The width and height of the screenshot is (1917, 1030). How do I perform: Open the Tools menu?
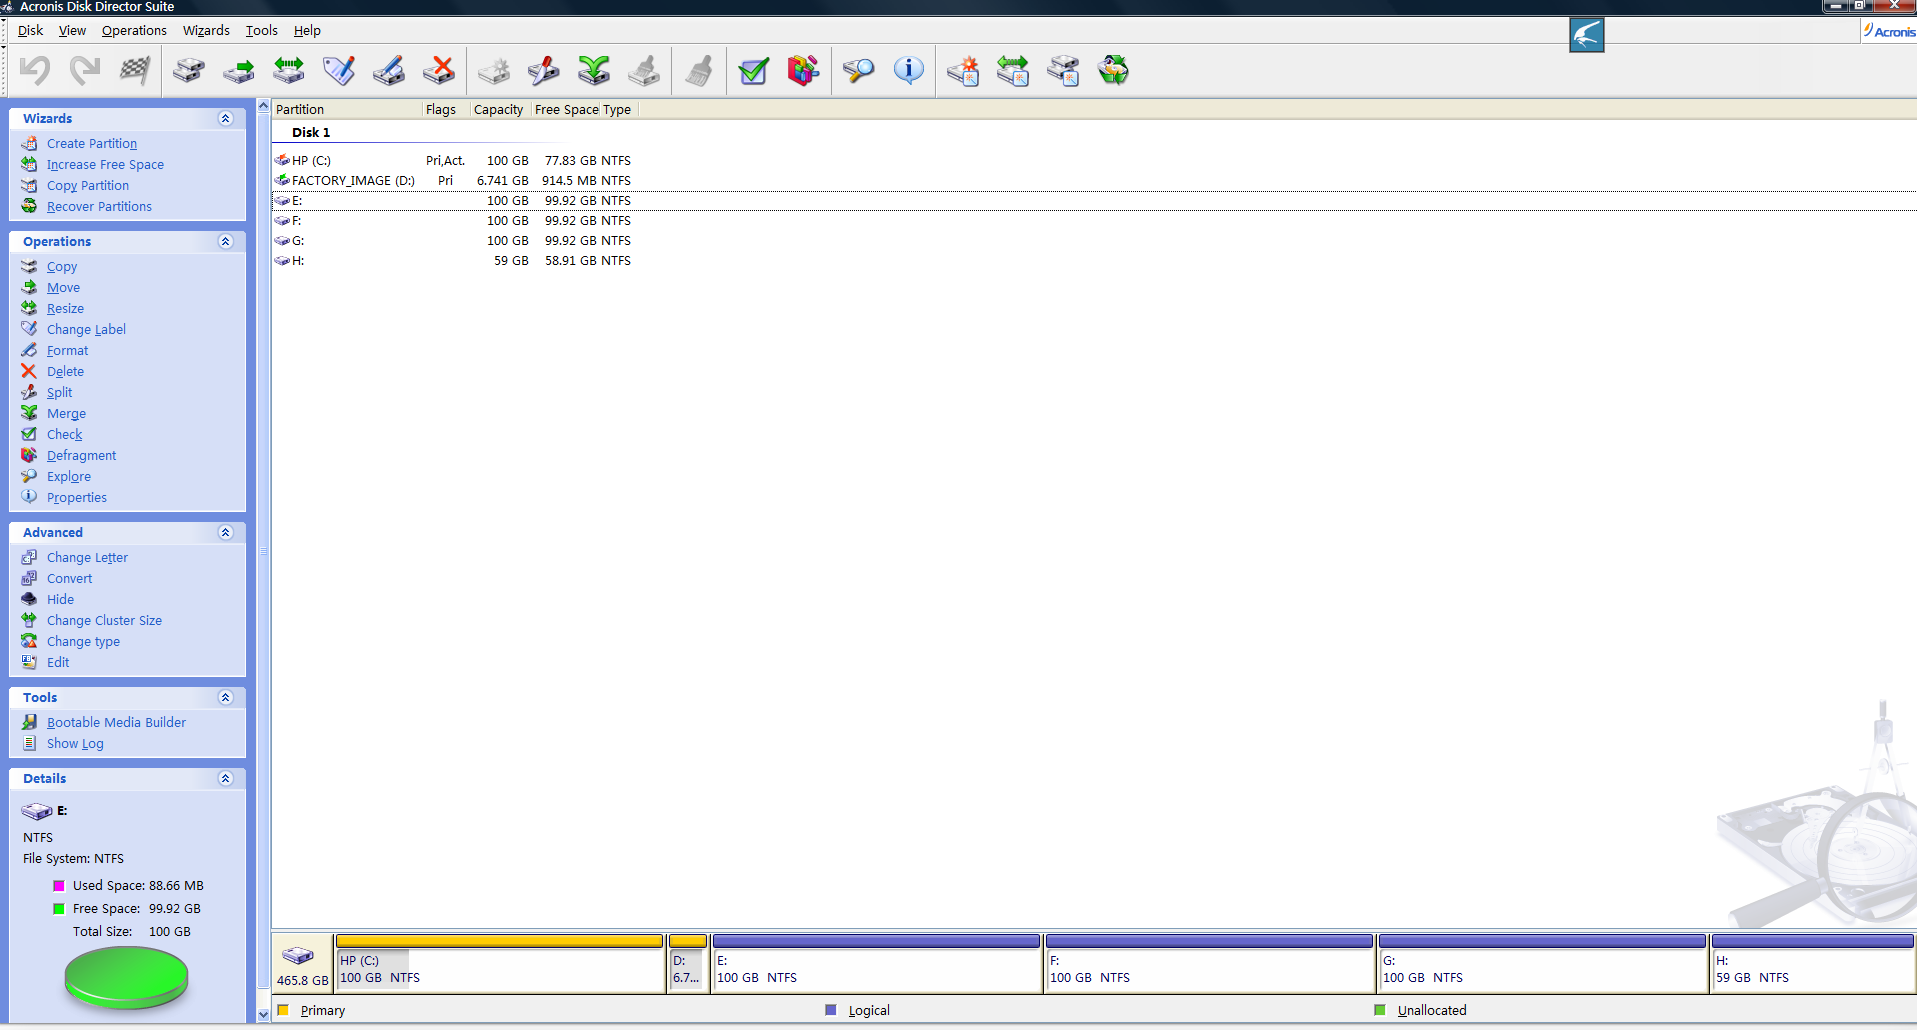pos(262,30)
